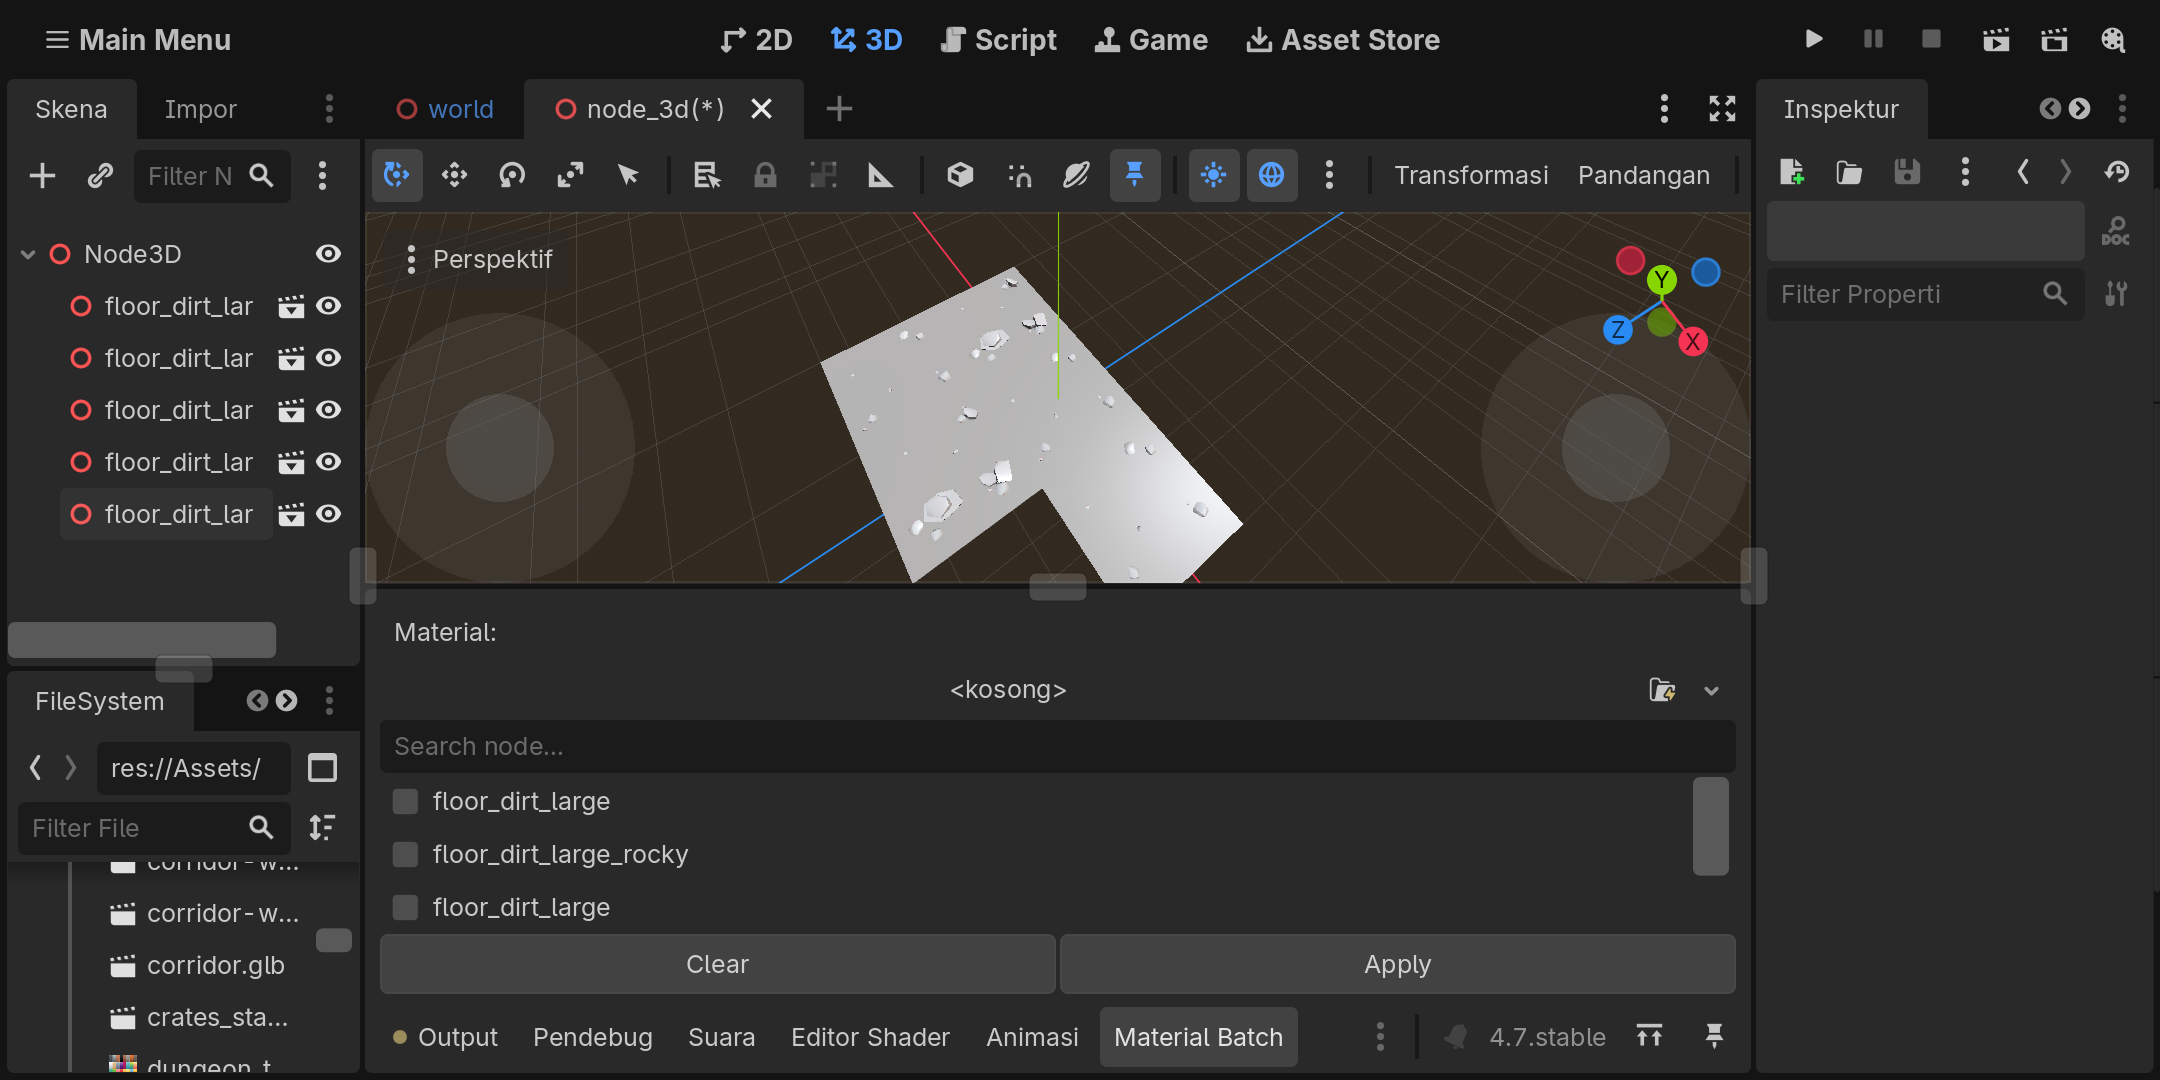
Task: Sort files in FileSystem panel
Action: point(322,828)
